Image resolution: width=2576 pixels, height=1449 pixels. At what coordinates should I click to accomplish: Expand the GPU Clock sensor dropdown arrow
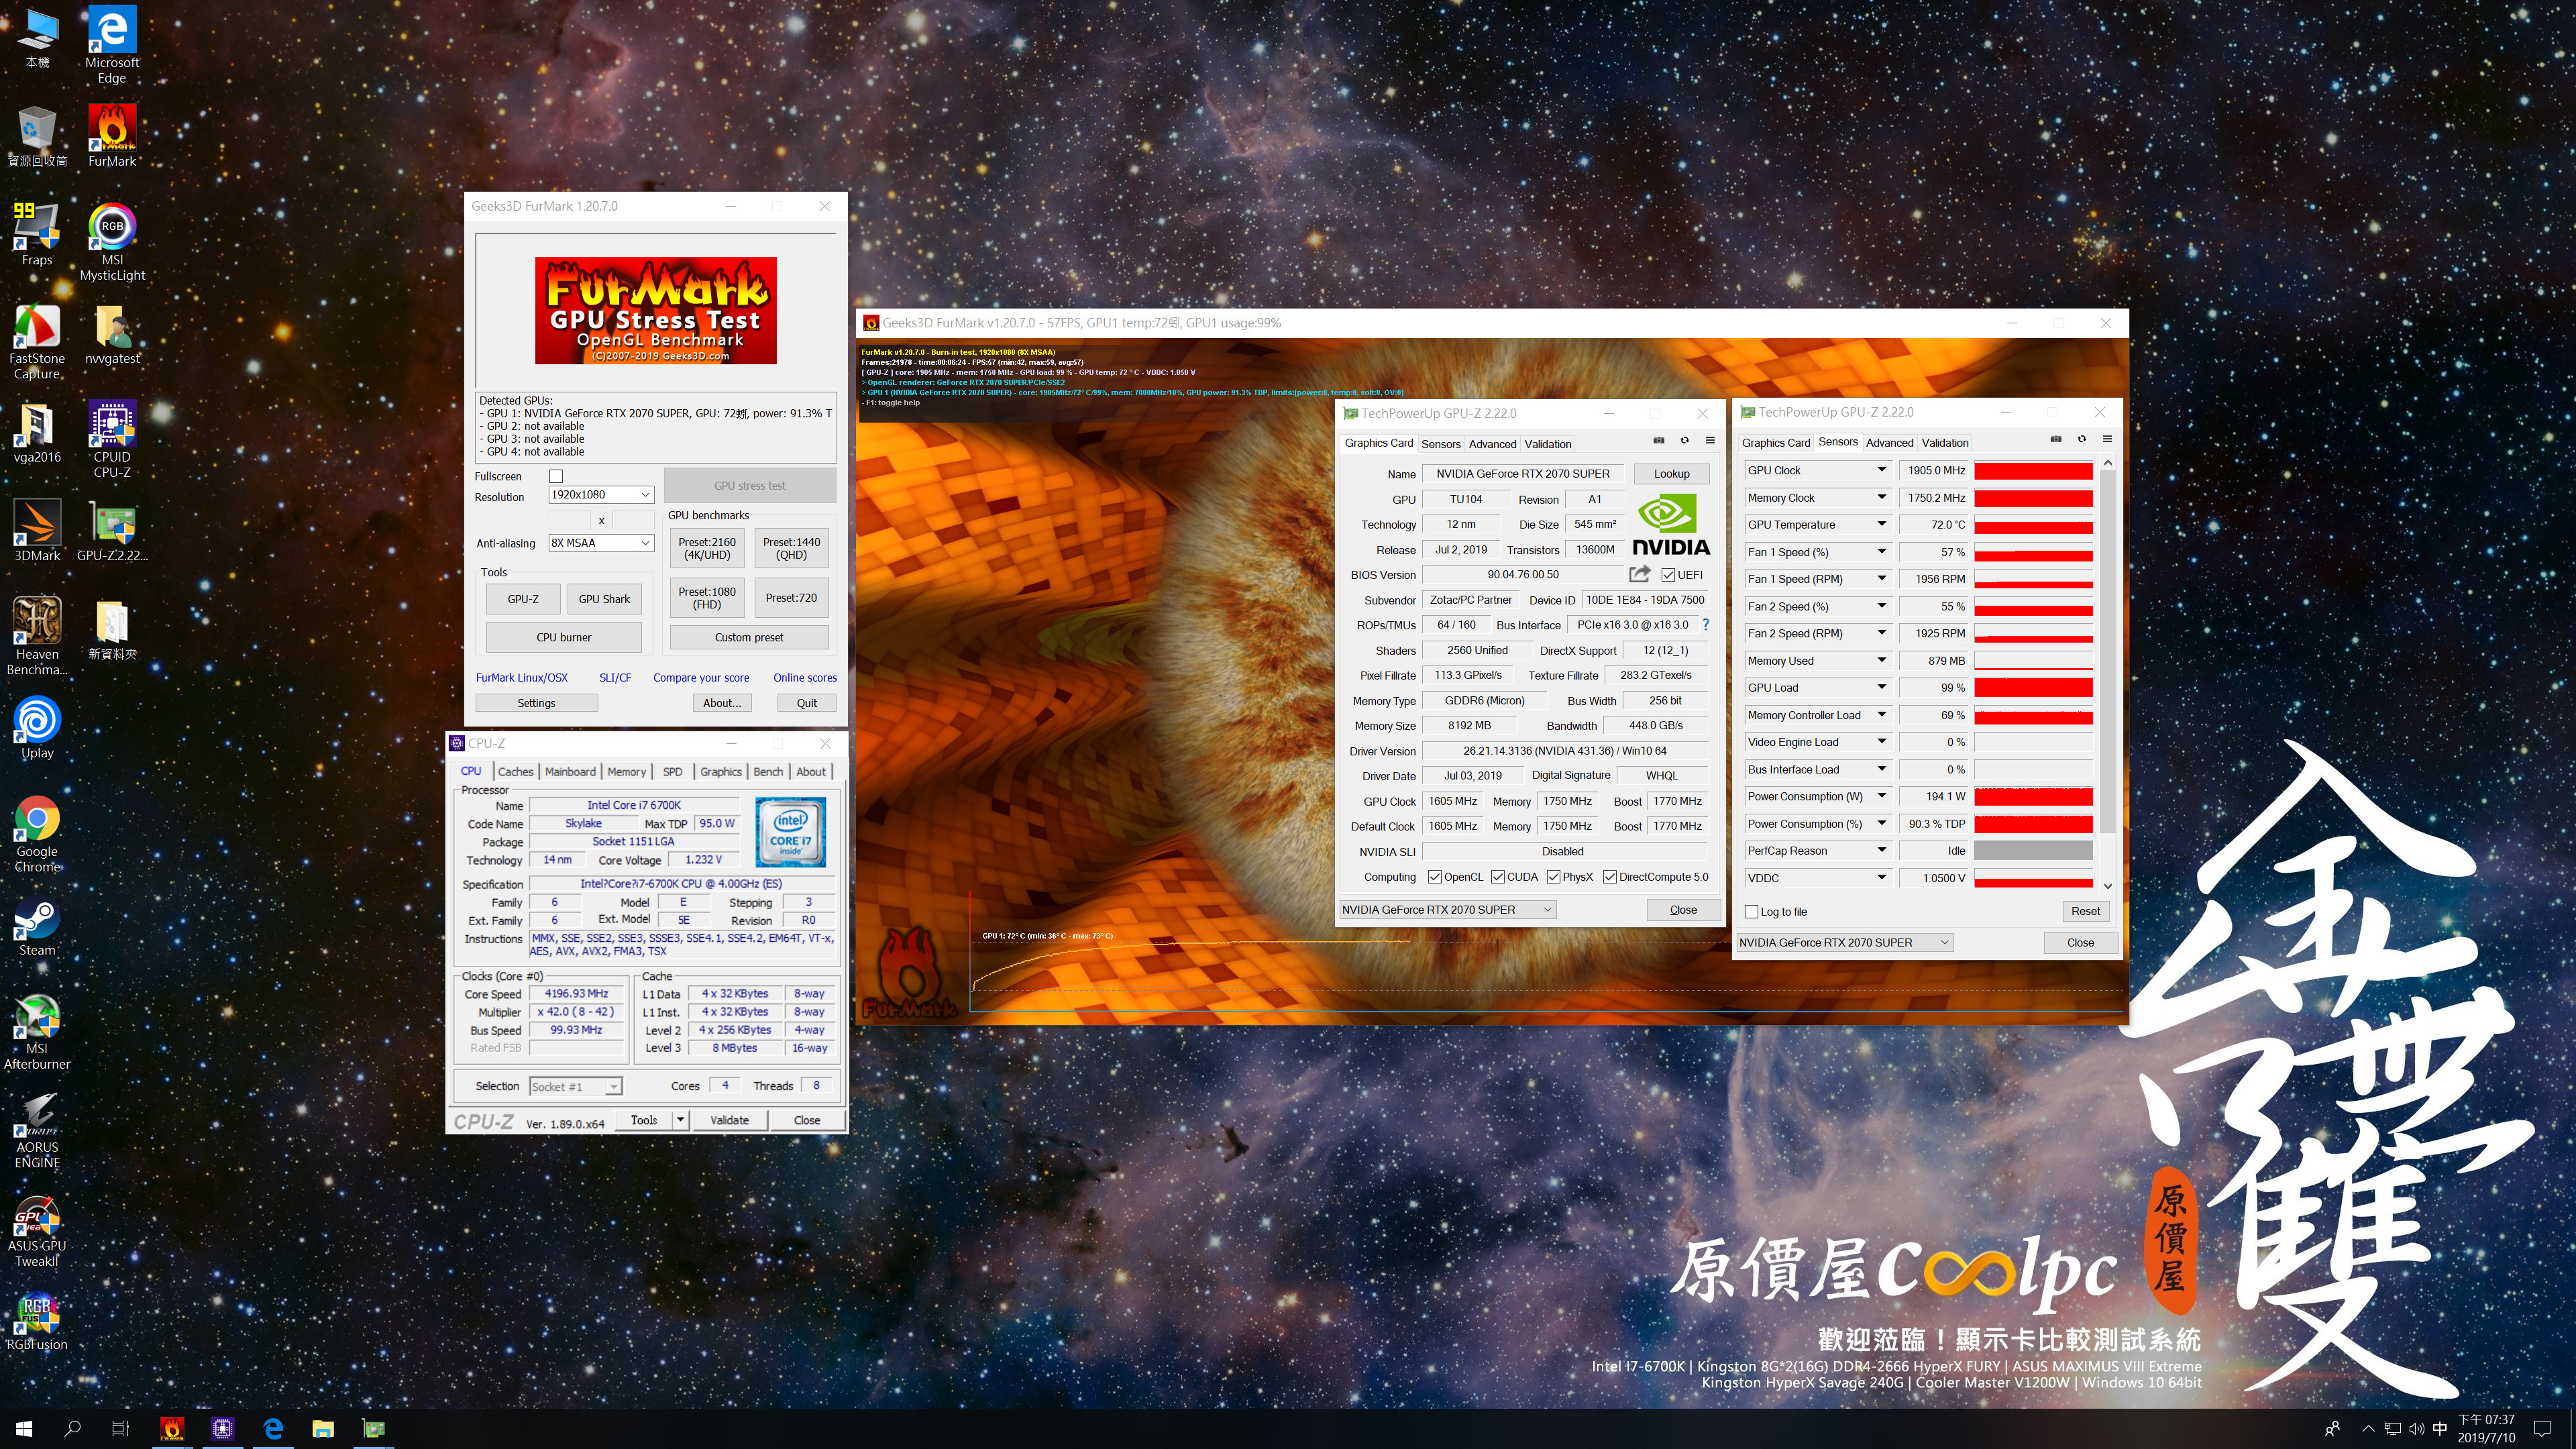1881,470
